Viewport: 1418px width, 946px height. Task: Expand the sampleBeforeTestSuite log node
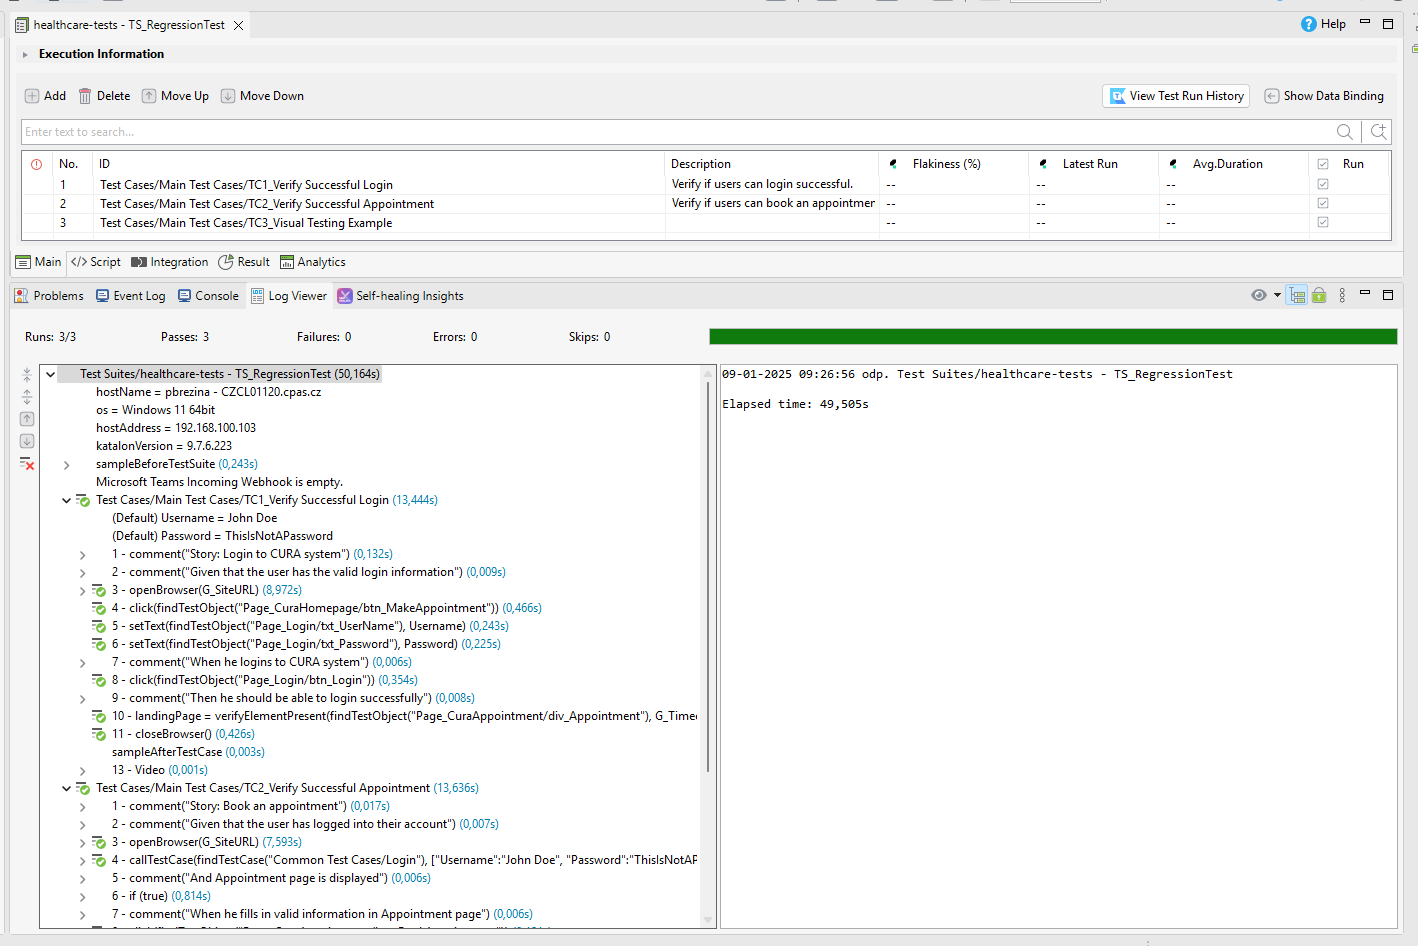click(x=66, y=464)
